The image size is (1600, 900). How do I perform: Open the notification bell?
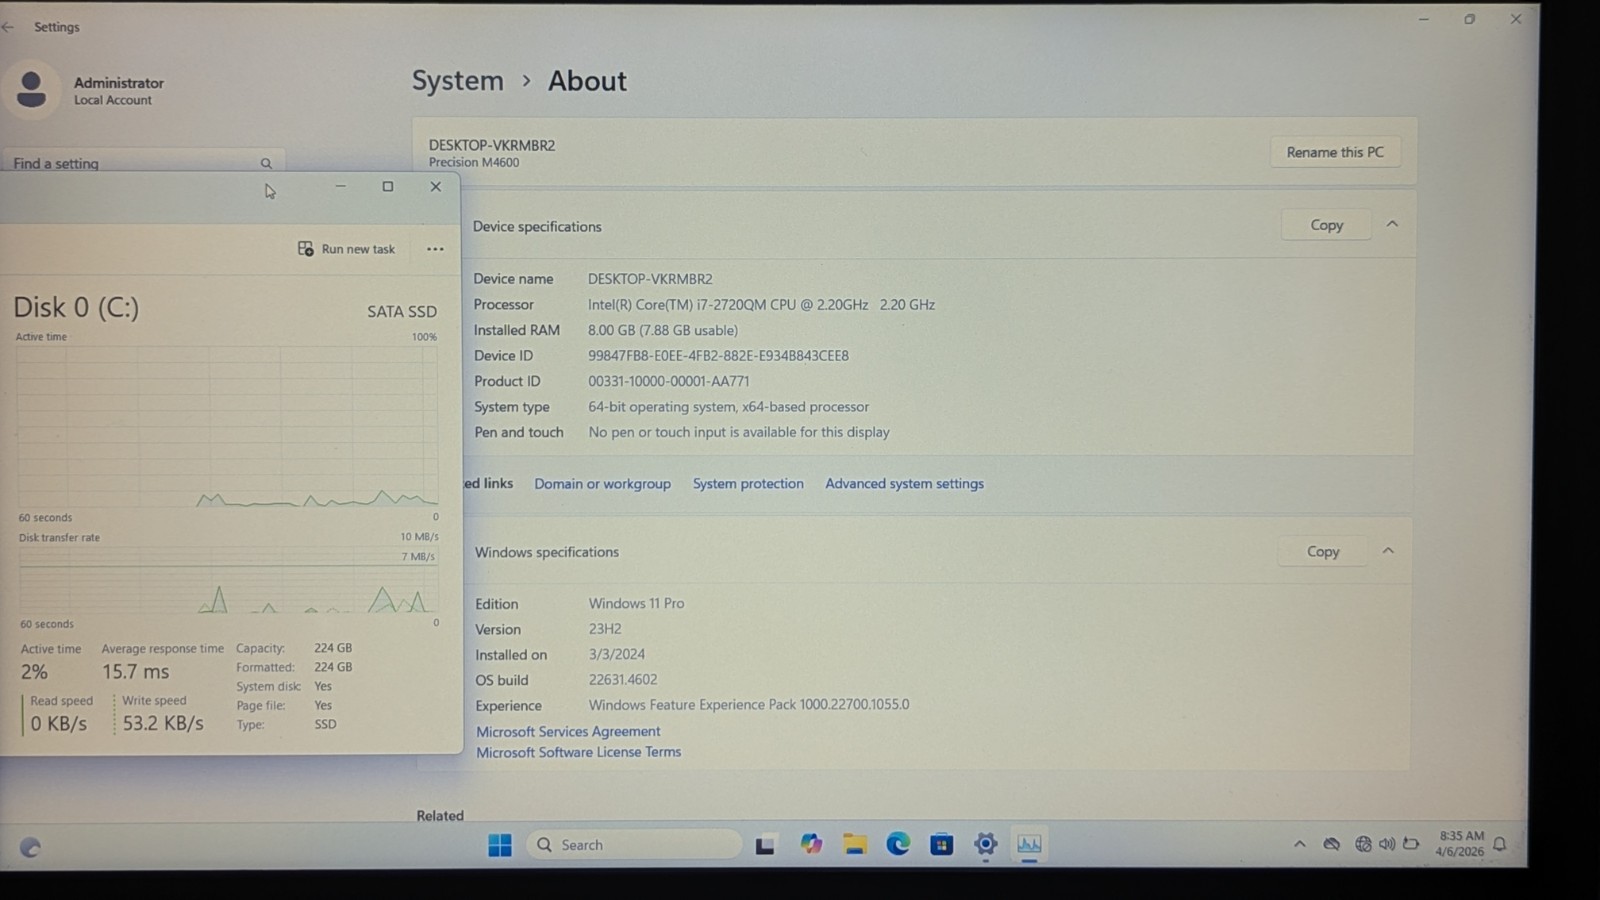tap(1499, 845)
